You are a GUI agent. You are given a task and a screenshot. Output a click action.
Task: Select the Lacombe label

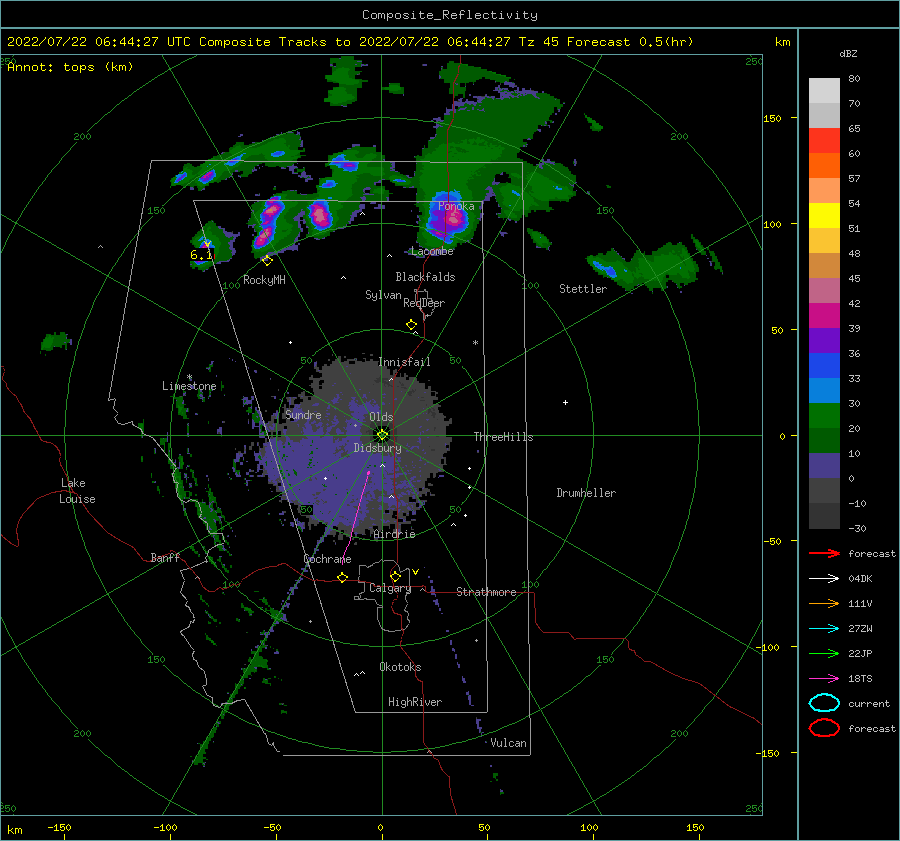(x=432, y=251)
